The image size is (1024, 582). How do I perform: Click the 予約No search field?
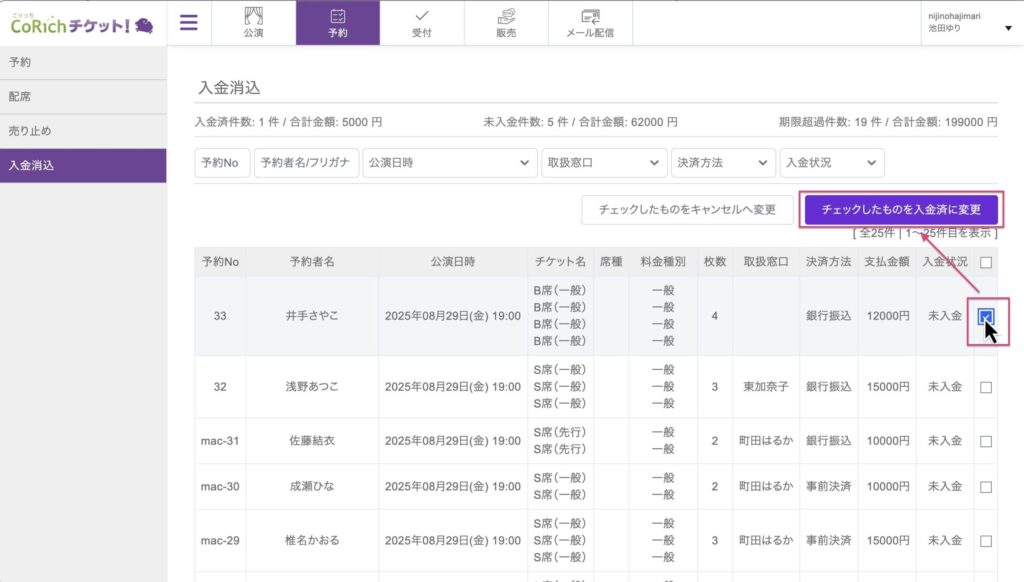[222, 163]
